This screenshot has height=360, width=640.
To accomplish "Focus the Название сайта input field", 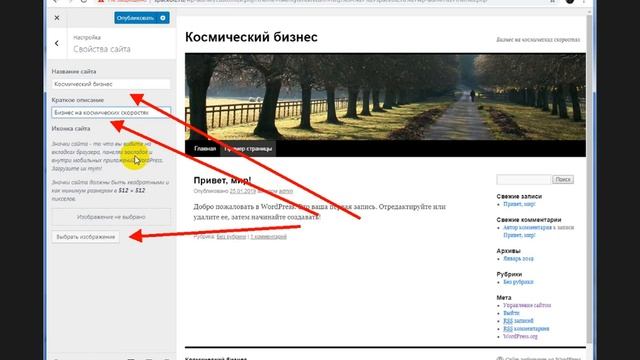I will coord(111,84).
